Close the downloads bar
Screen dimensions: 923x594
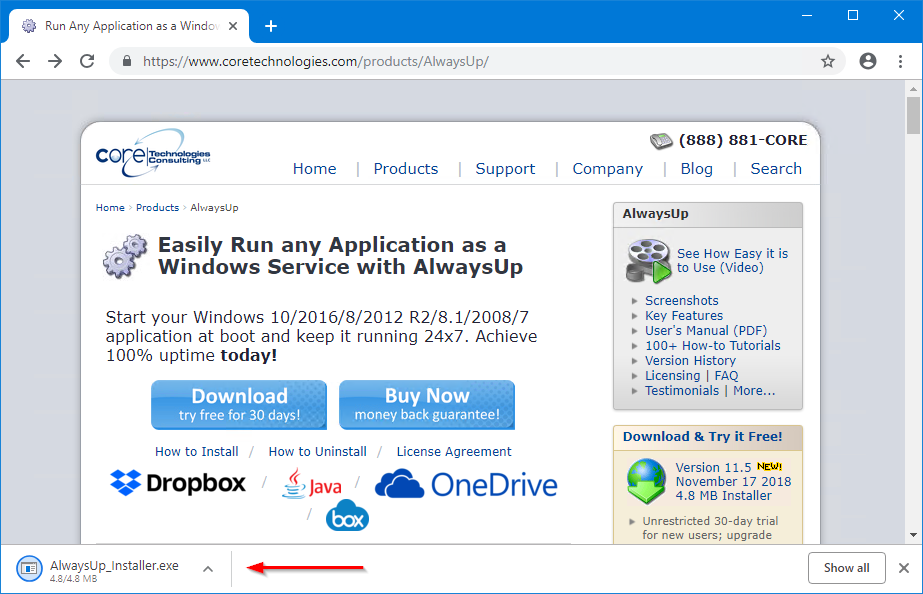click(x=904, y=568)
